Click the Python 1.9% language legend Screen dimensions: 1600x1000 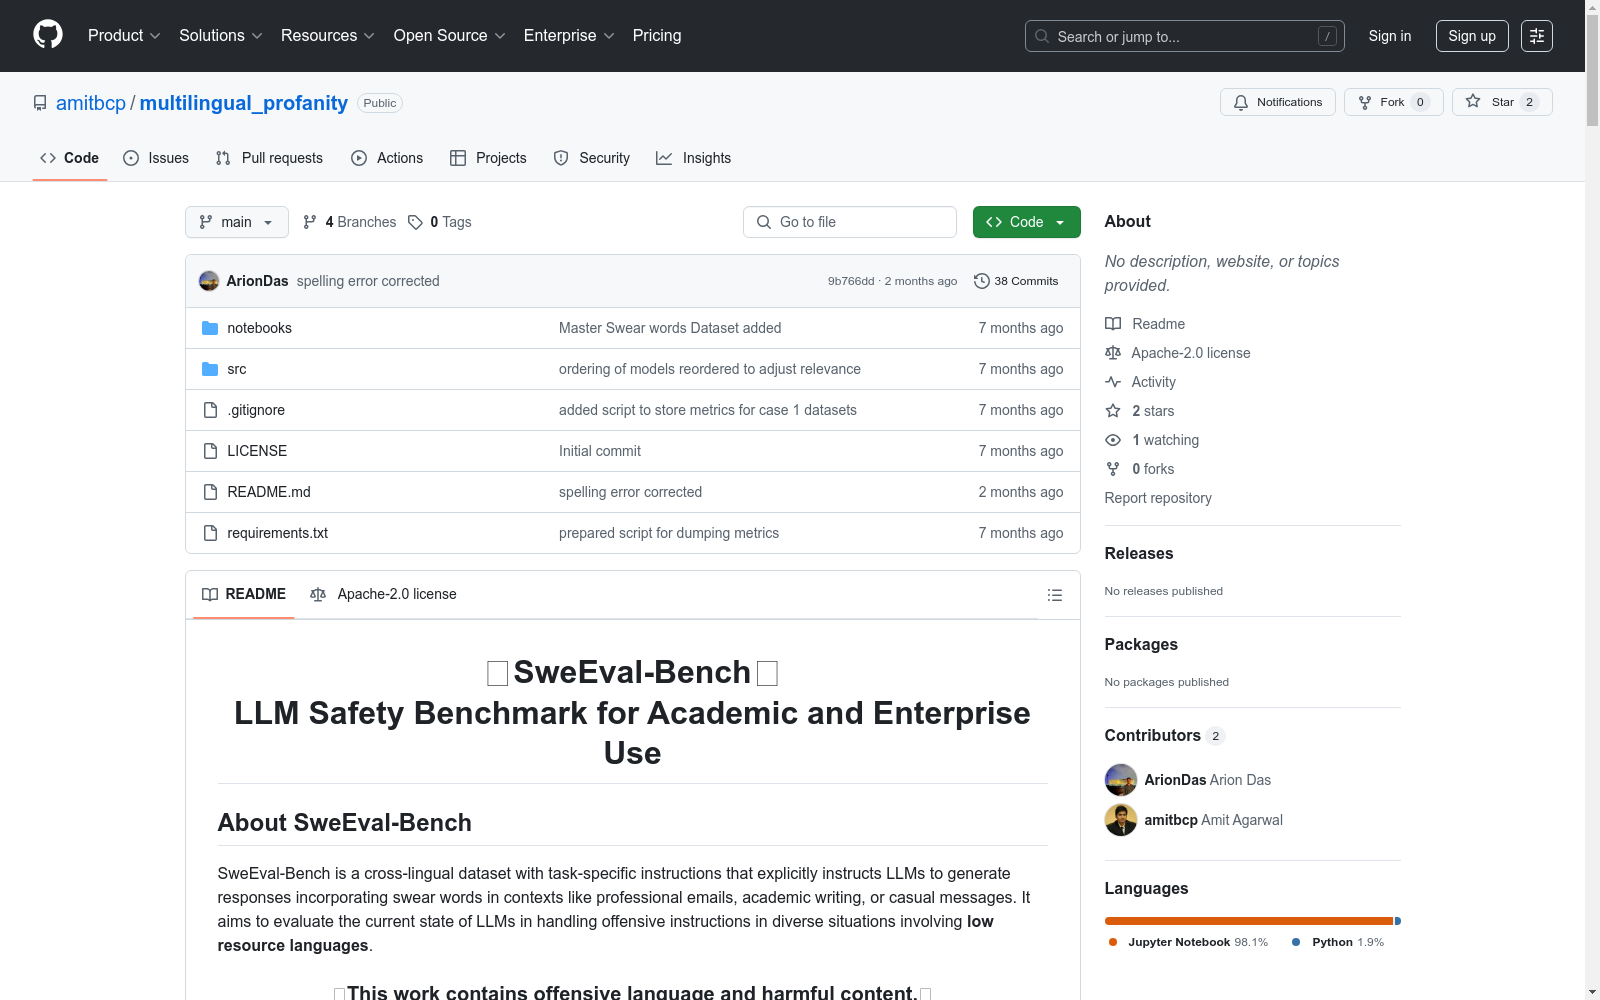1338,942
